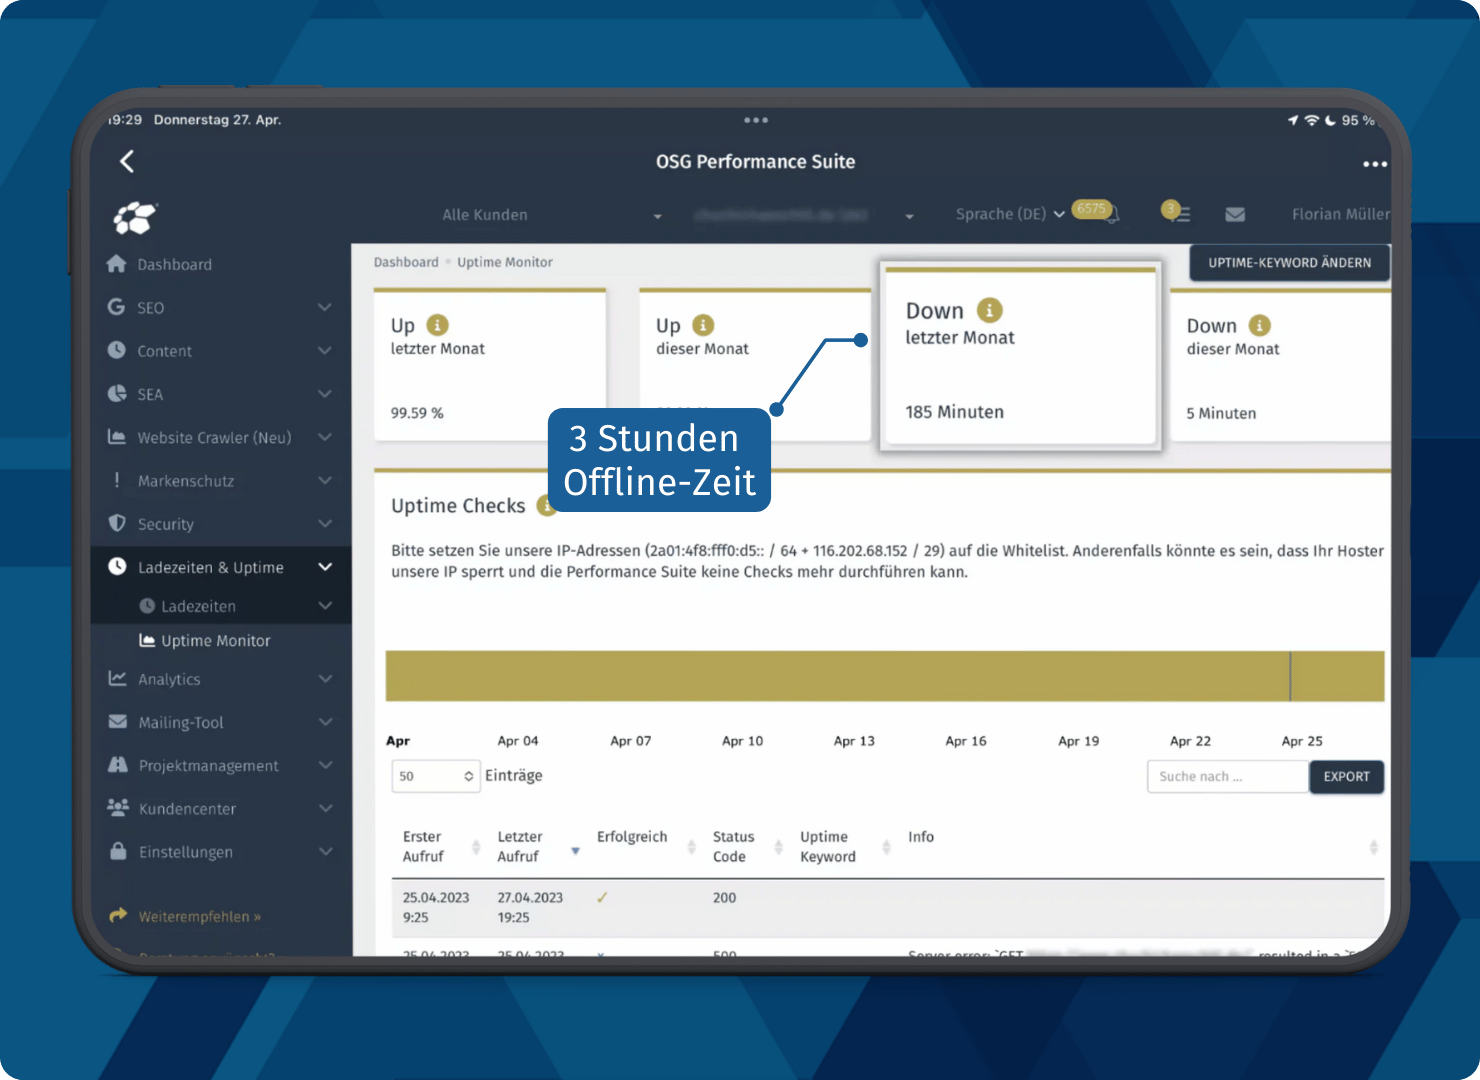Image resolution: width=1480 pixels, height=1080 pixels.
Task: Expand the Analytics menu chevron
Action: pos(325,678)
